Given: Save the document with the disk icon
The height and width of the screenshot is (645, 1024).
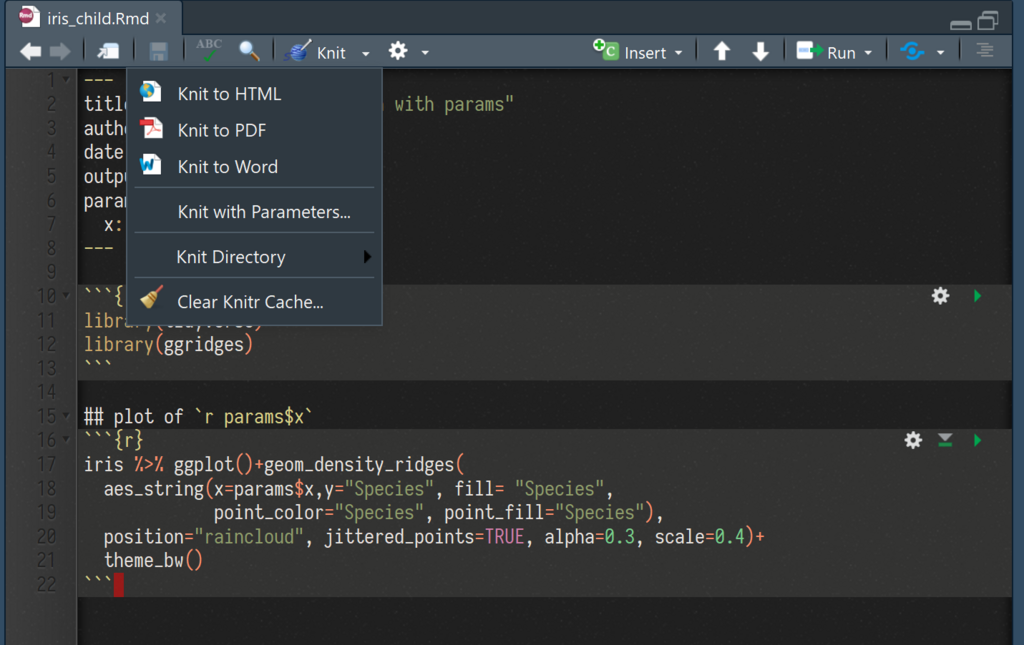Looking at the screenshot, I should [x=158, y=52].
